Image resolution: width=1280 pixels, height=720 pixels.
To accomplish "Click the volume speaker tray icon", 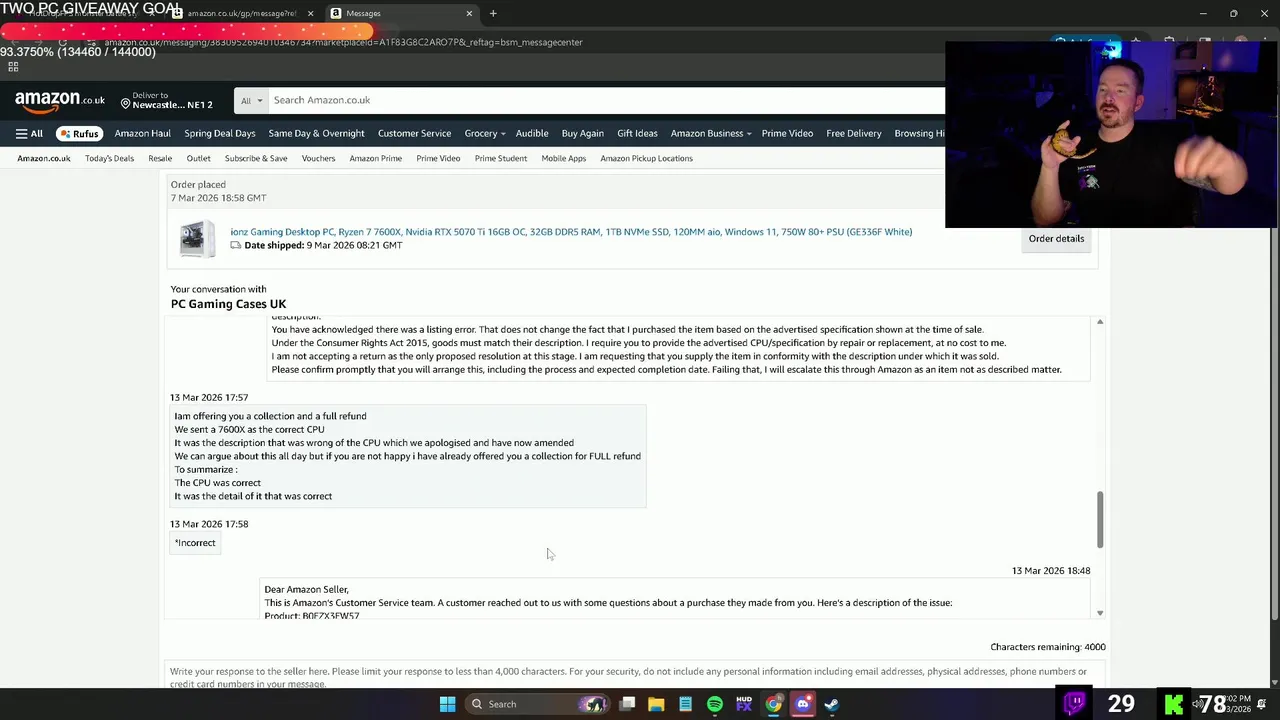I will pos(1196,704).
